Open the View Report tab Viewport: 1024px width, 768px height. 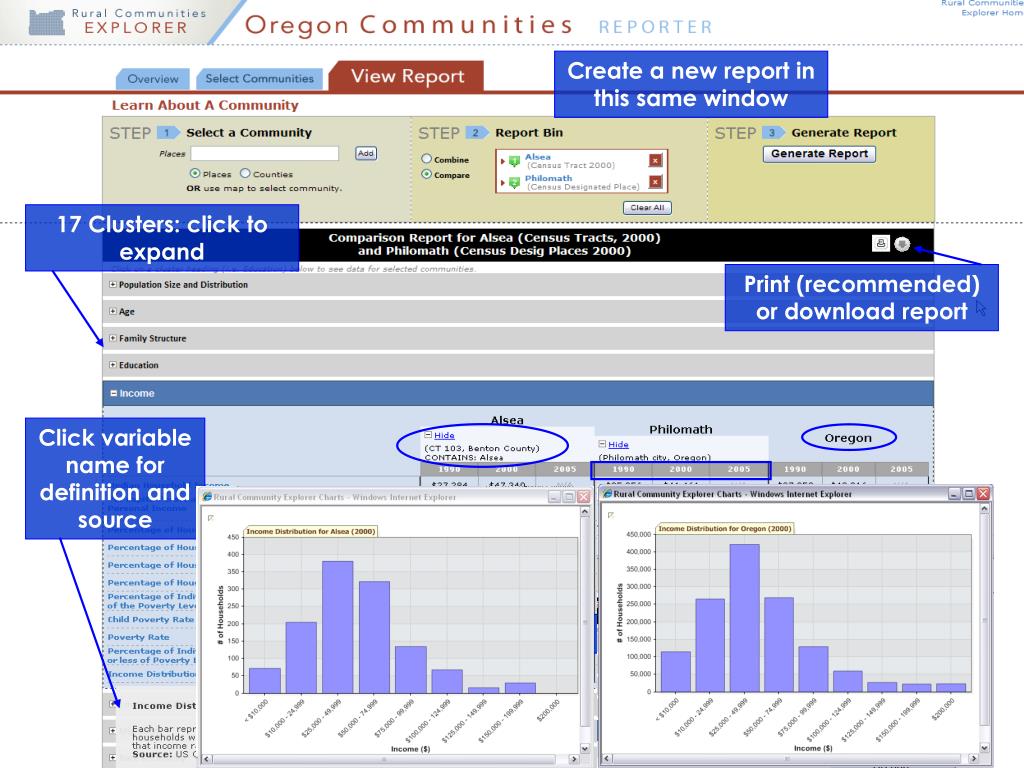(x=407, y=76)
